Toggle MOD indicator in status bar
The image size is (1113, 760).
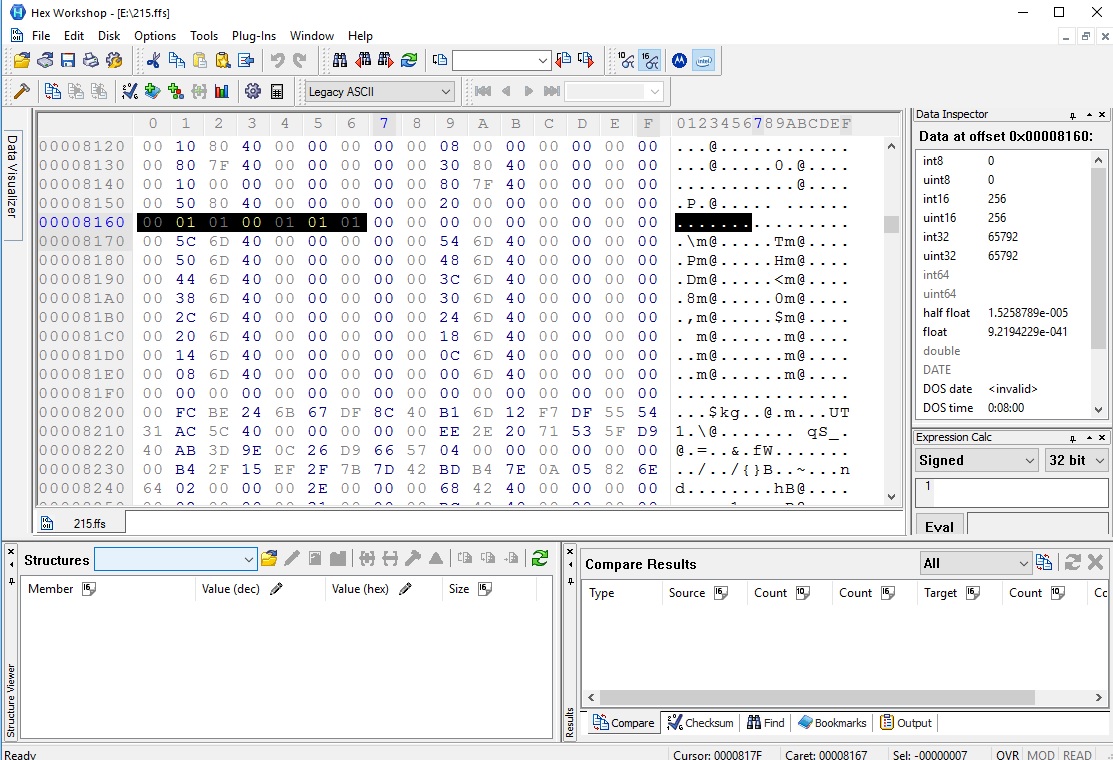(1041, 754)
